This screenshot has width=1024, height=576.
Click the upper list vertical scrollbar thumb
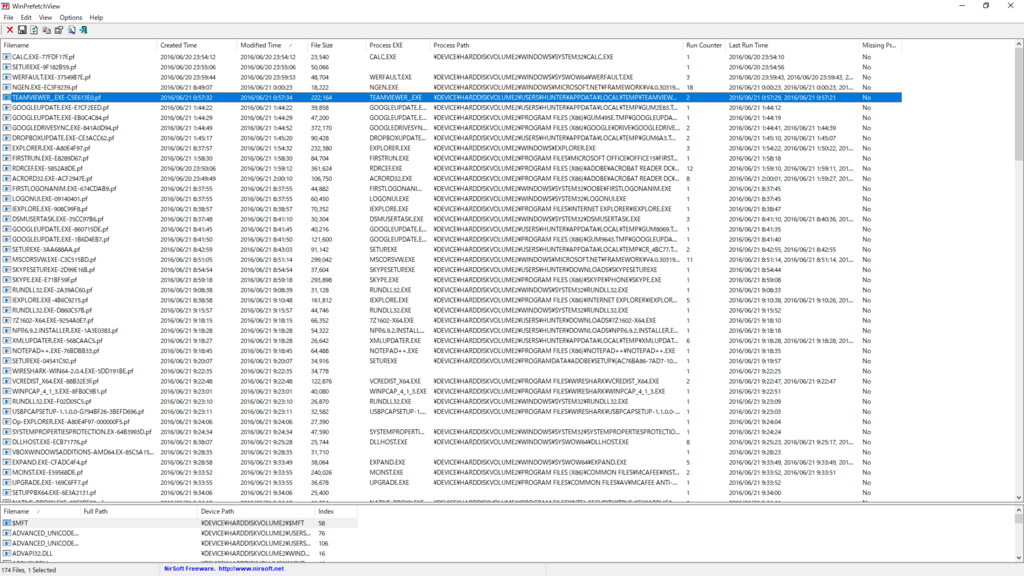[x=1018, y=104]
